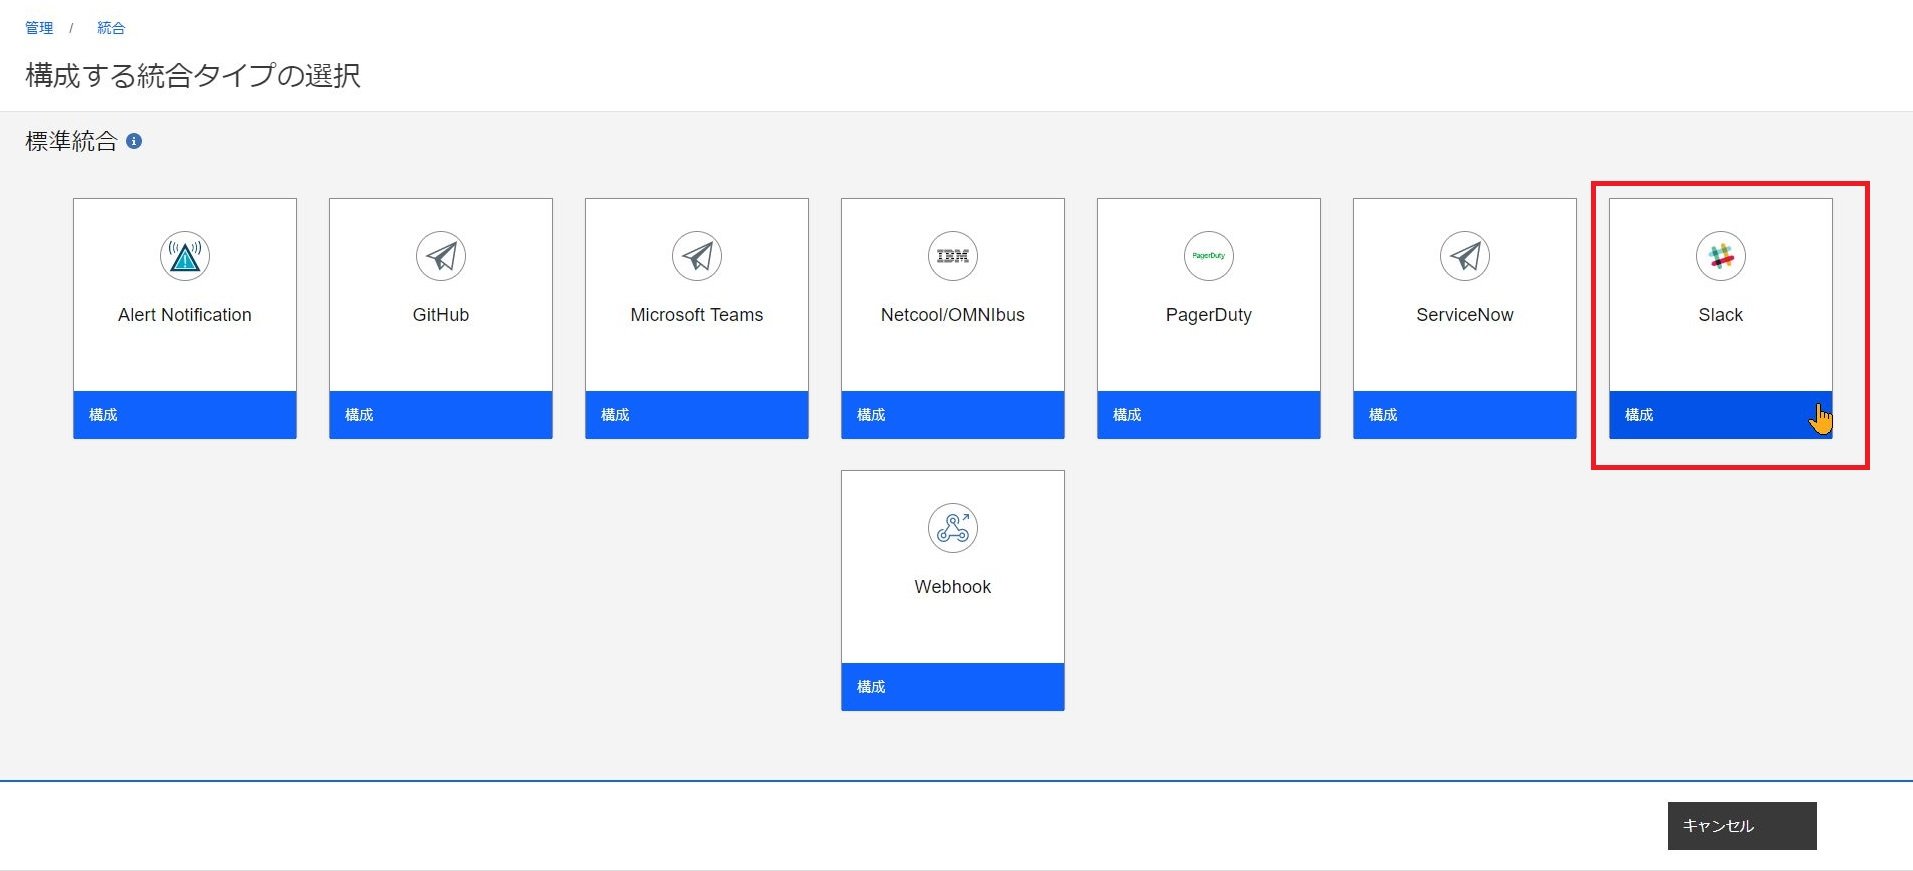Click the Microsoft Teams paper plane icon
The image size is (1913, 871).
(697, 256)
